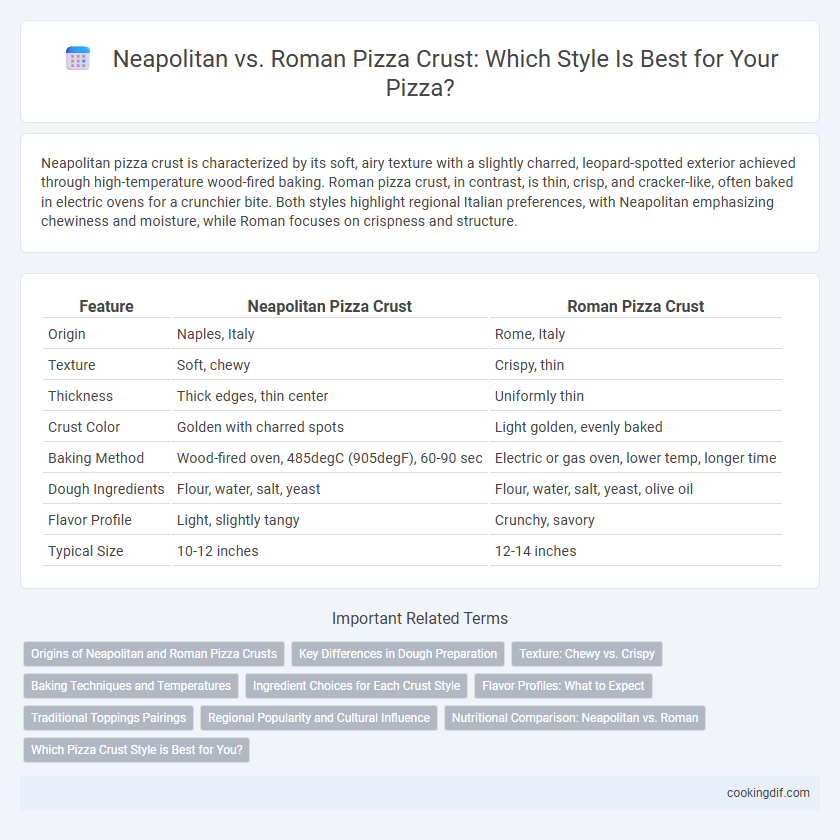The height and width of the screenshot is (840, 840).
Task: Select 'Which Pizza Crust Style is Best for You?'
Action: pos(137,750)
